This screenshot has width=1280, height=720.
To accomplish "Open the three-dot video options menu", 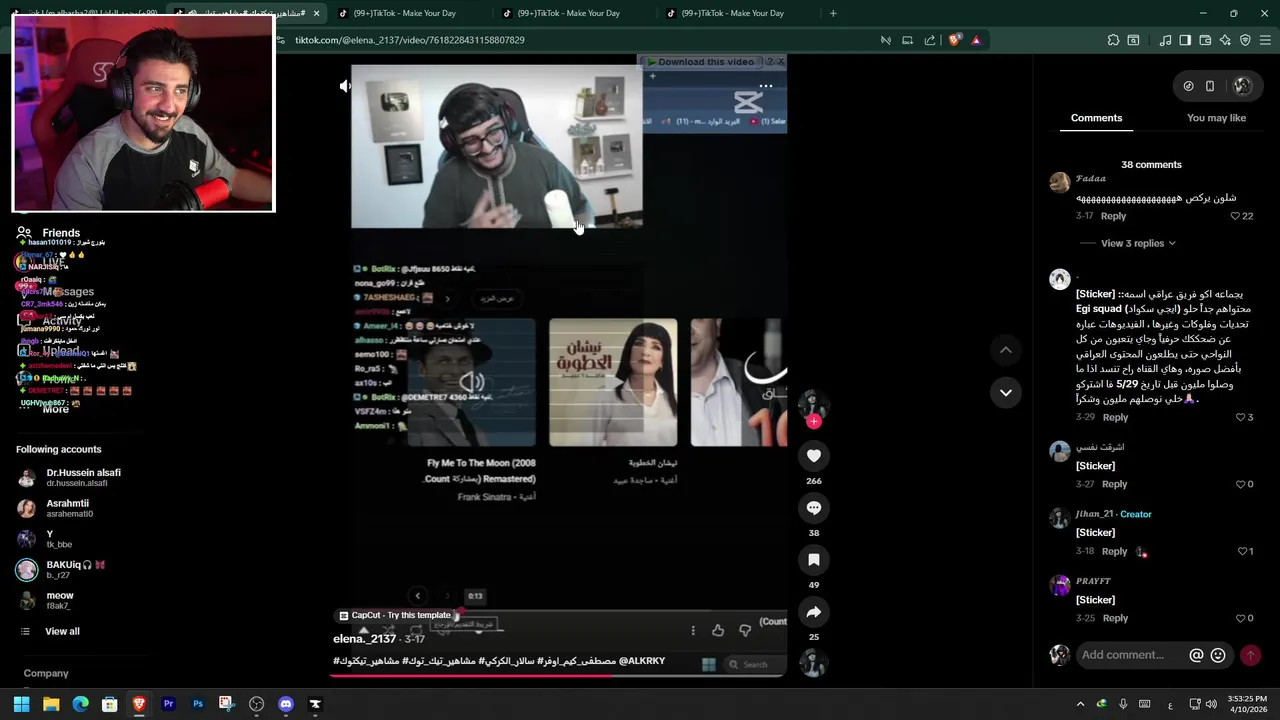I will (x=766, y=86).
